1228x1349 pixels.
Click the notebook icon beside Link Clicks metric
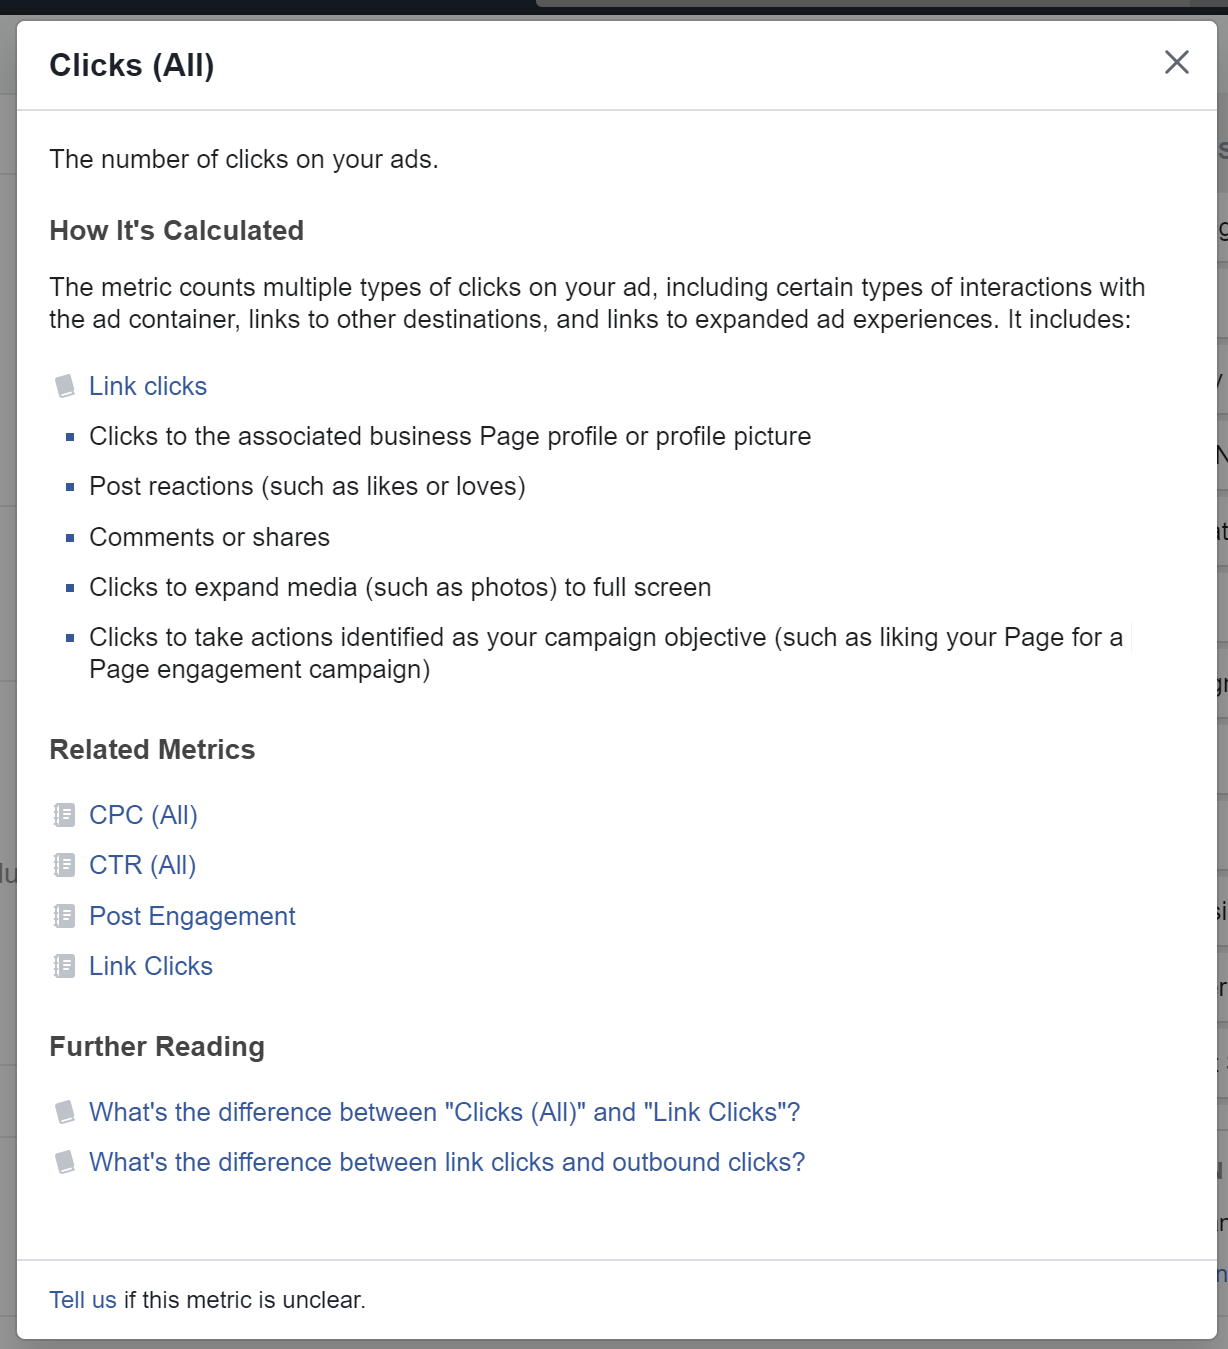tap(64, 966)
